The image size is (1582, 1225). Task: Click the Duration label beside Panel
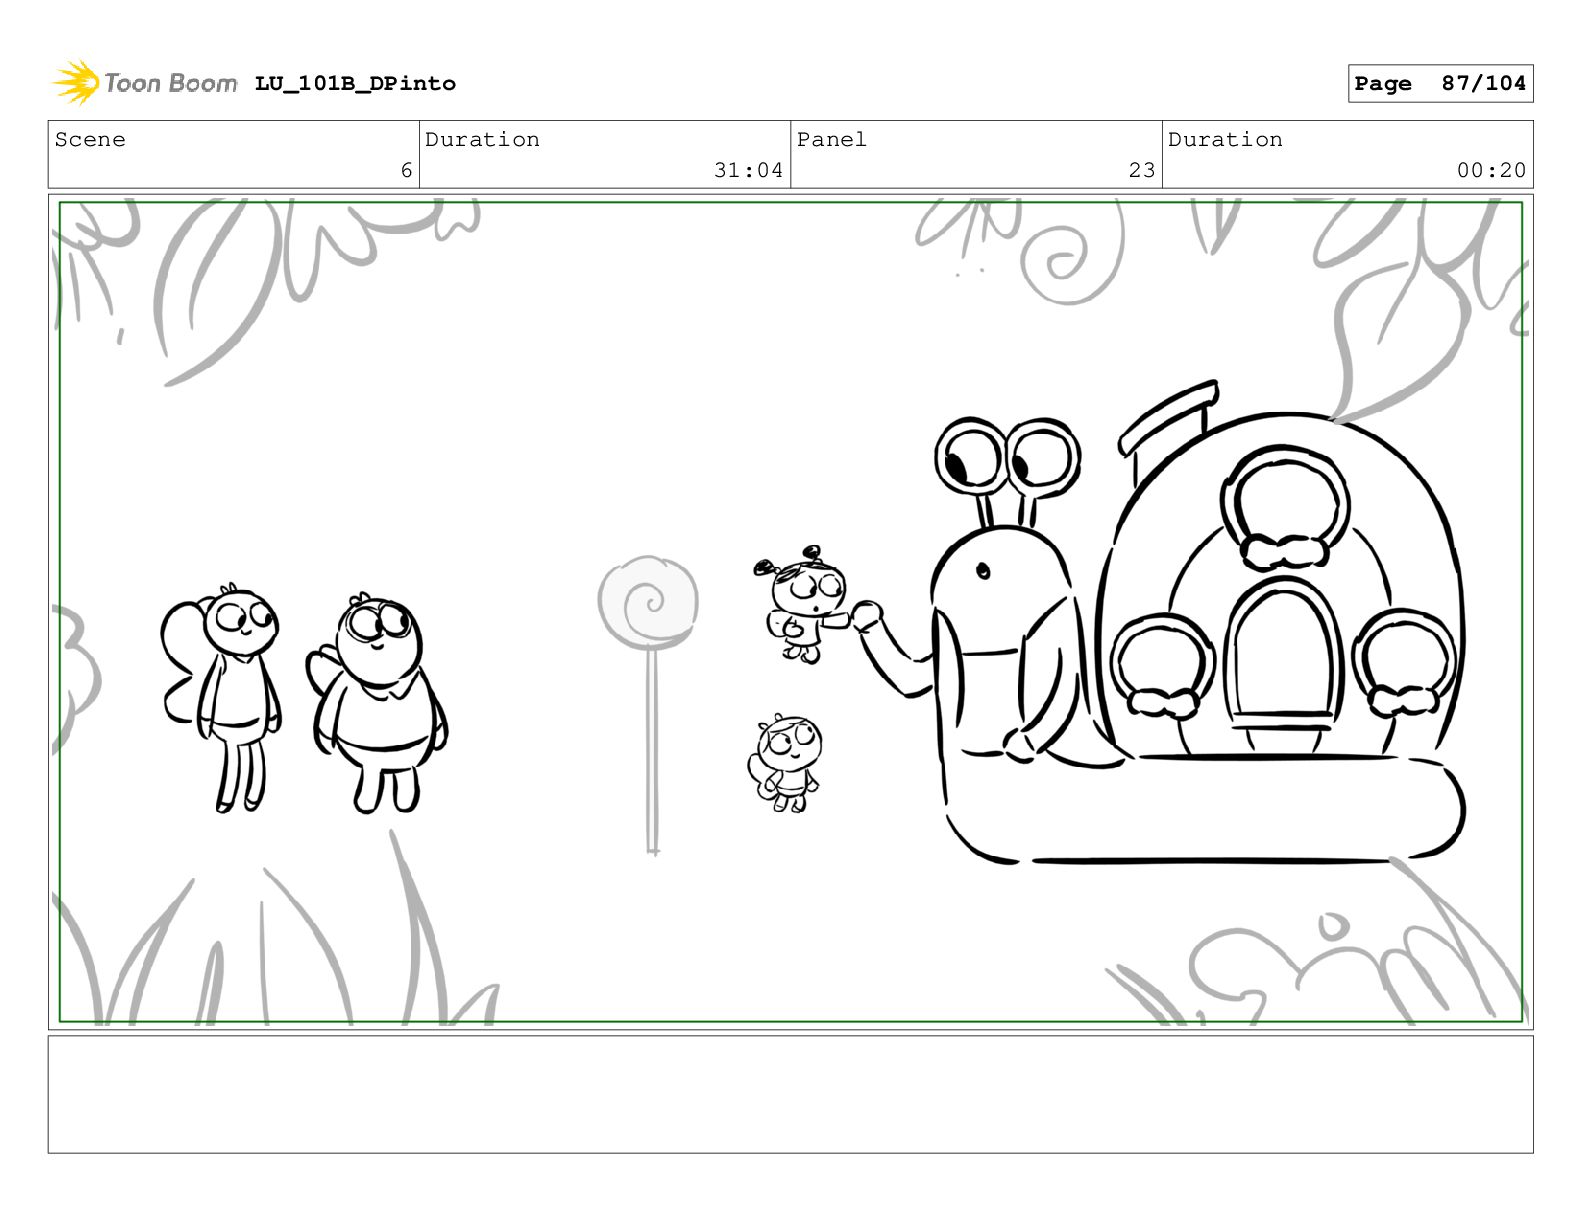(x=1225, y=140)
